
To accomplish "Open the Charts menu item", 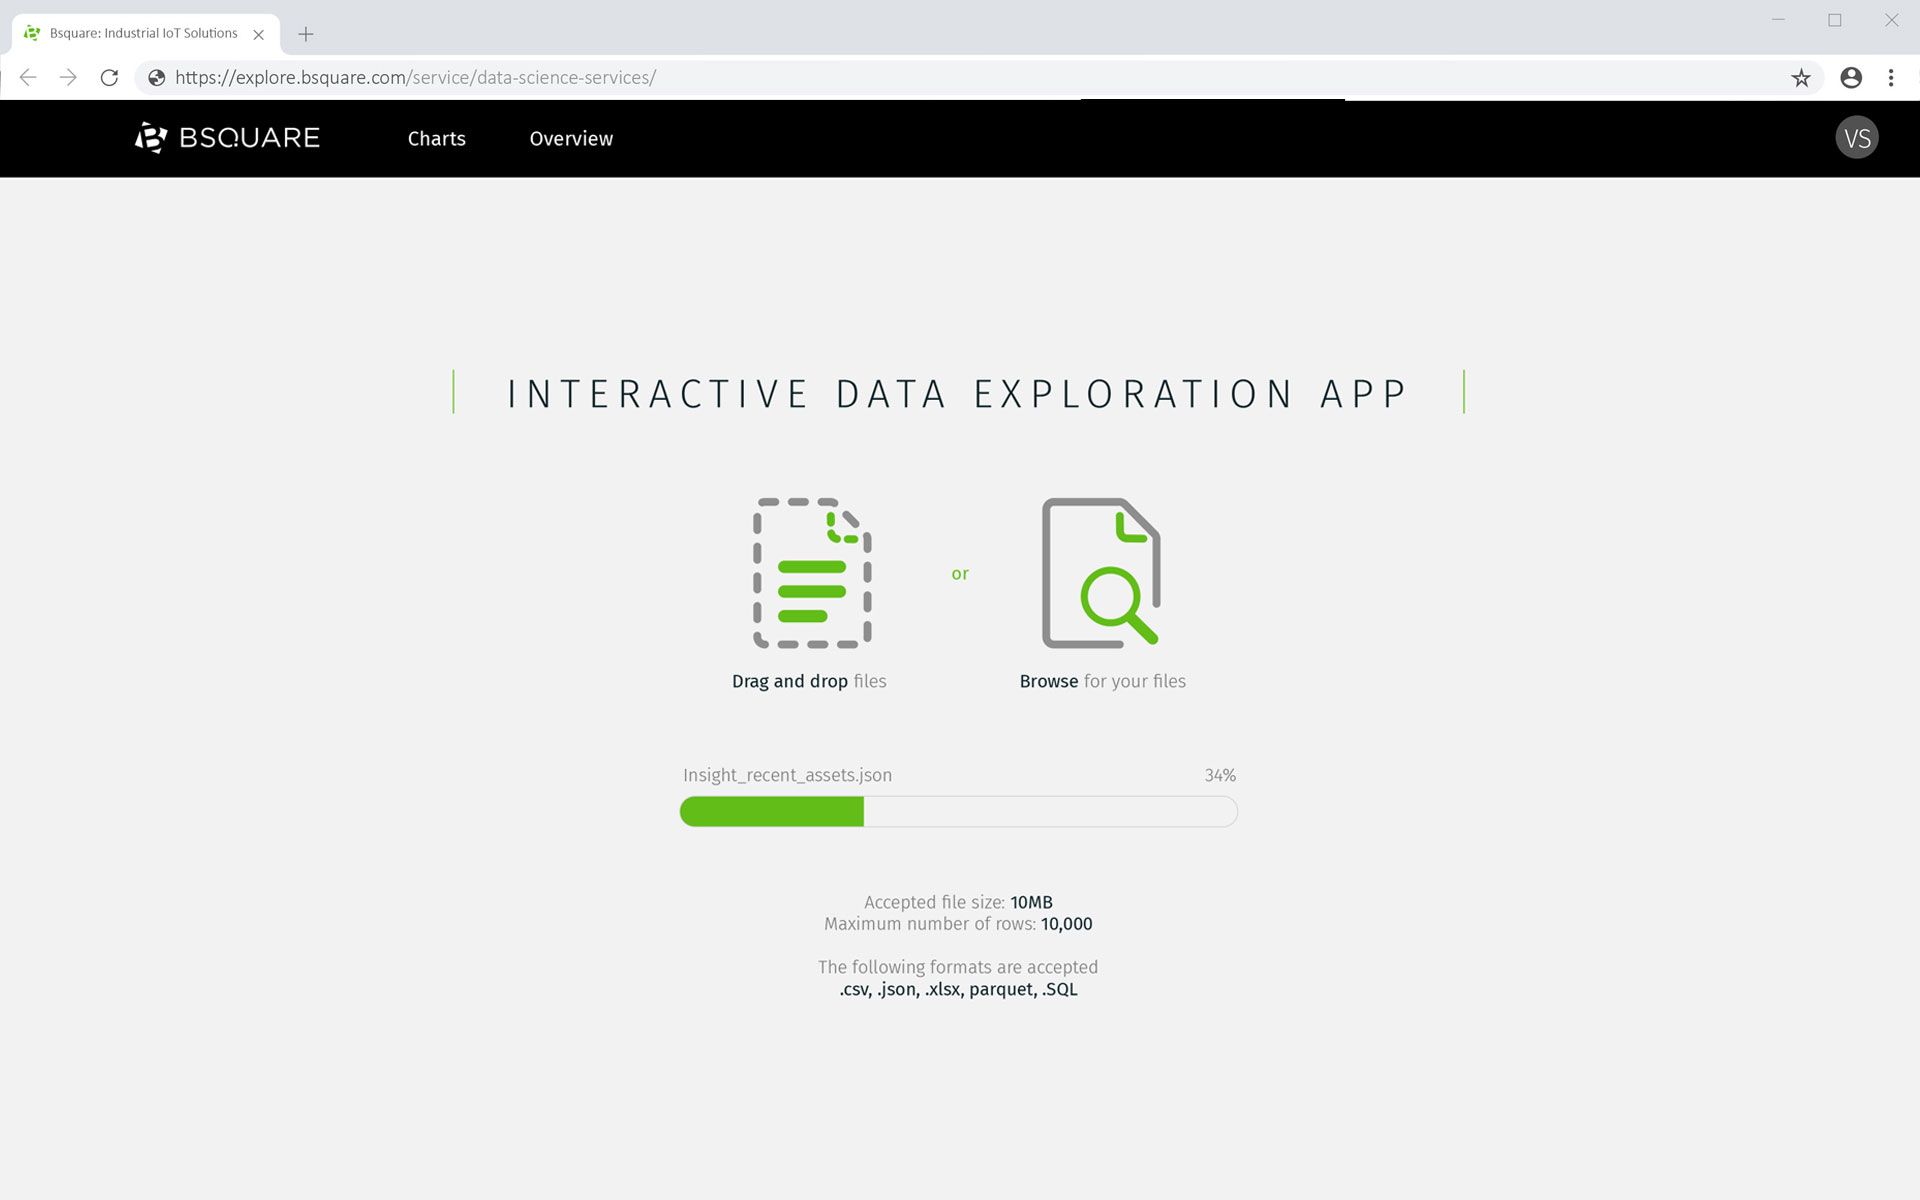I will point(436,139).
